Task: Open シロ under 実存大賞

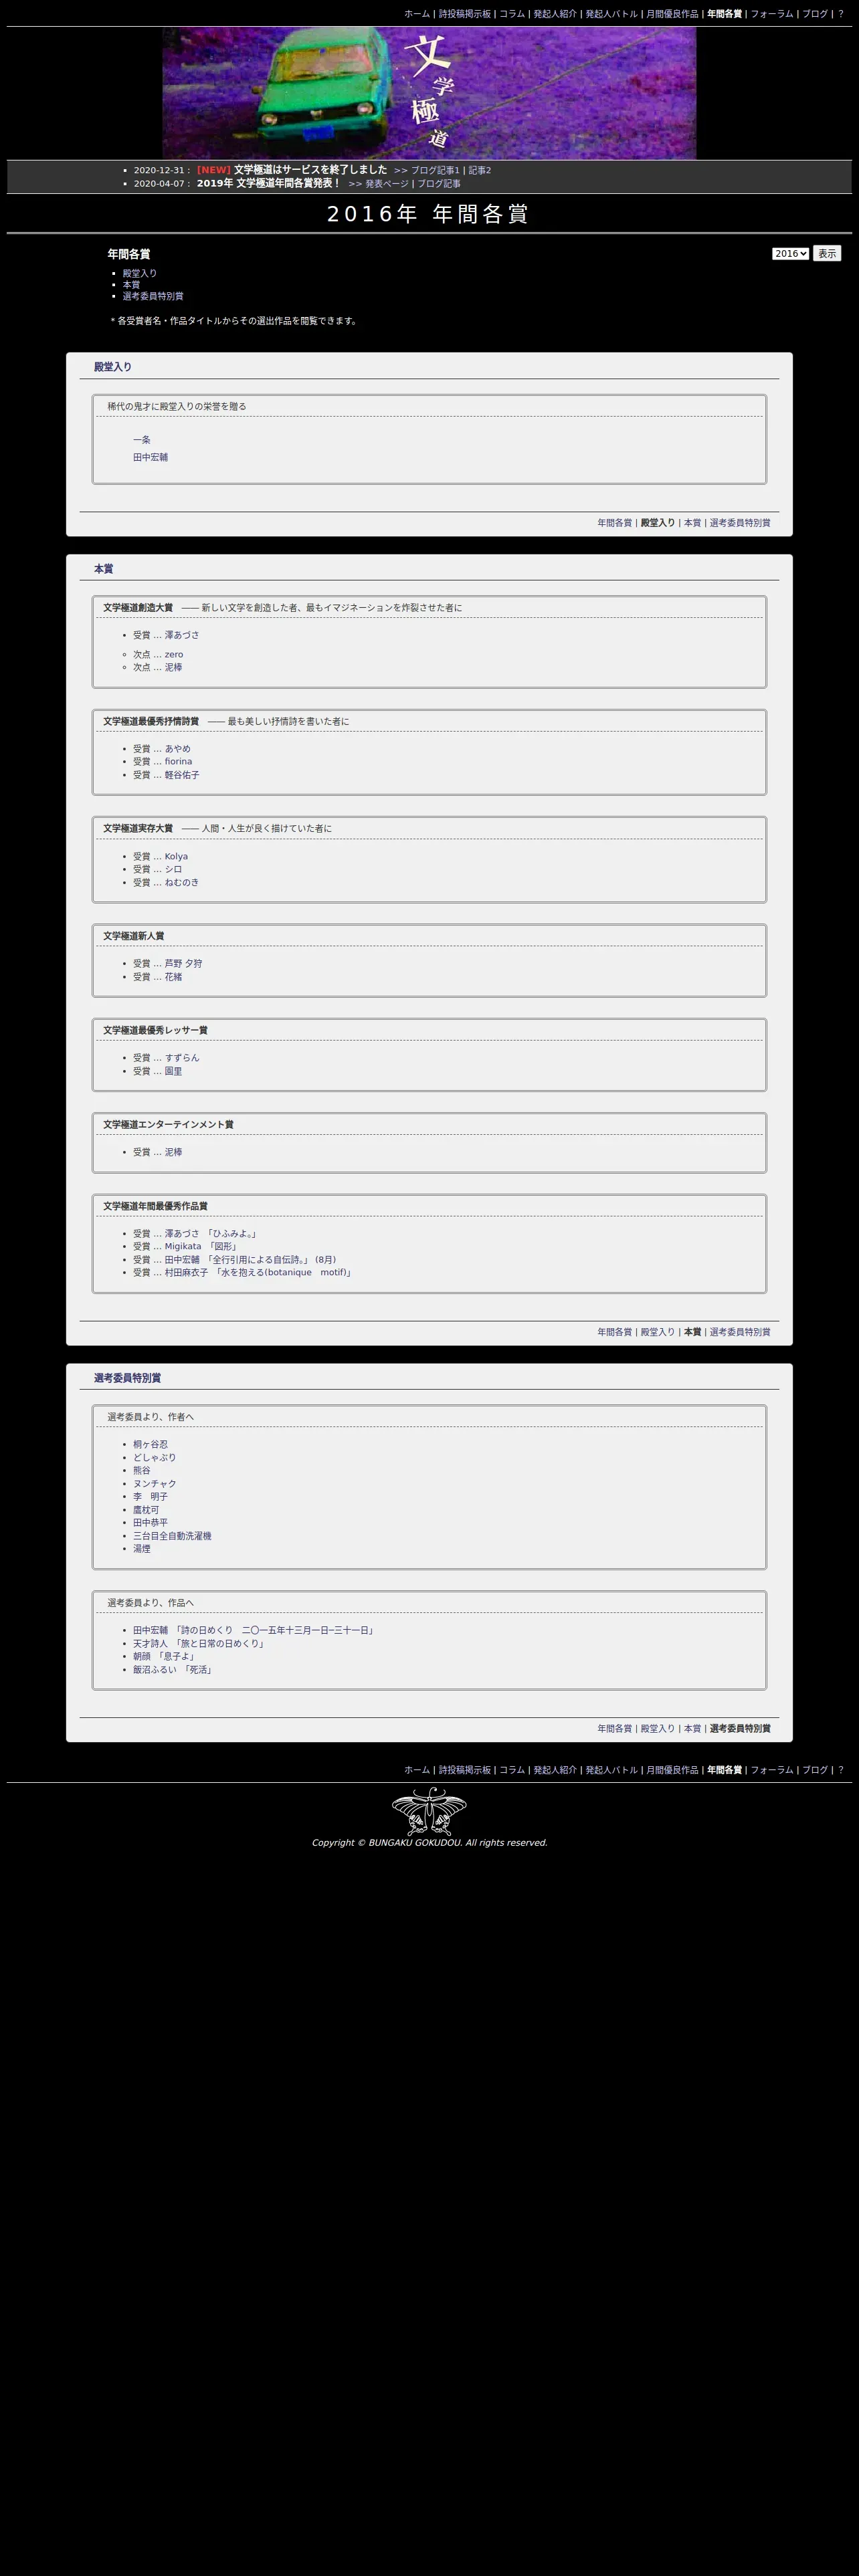Action: [174, 869]
